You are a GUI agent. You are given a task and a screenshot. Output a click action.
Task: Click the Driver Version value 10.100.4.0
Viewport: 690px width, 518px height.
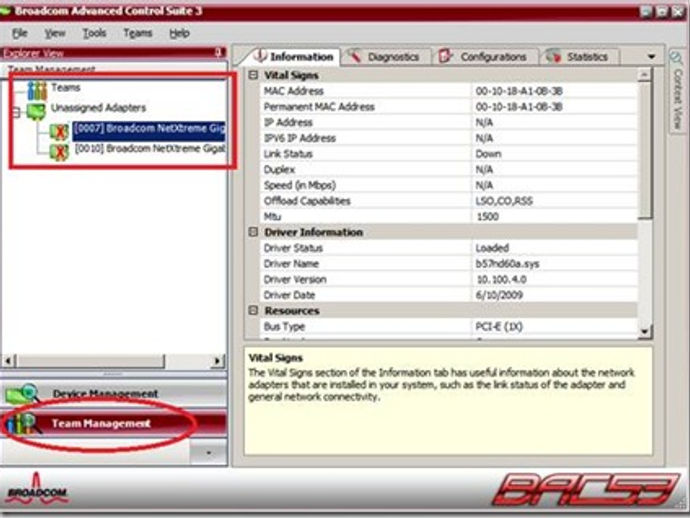coord(502,279)
